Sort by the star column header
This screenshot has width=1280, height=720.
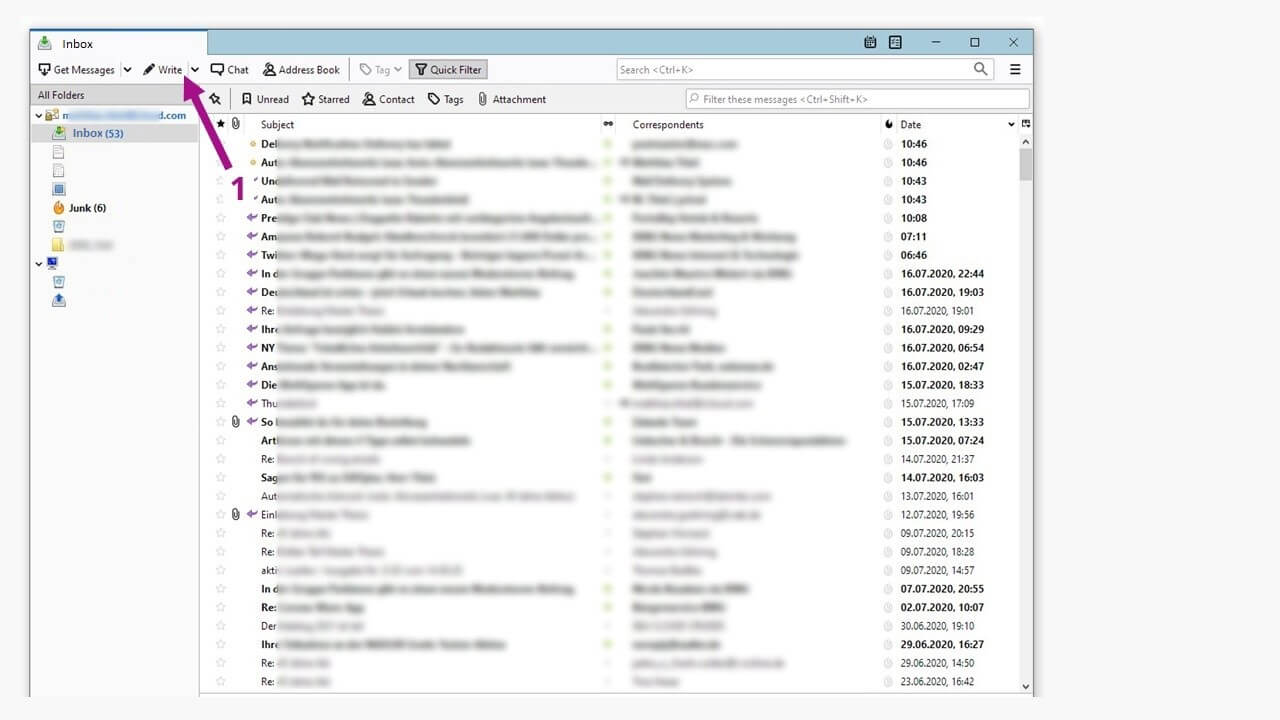click(x=221, y=124)
